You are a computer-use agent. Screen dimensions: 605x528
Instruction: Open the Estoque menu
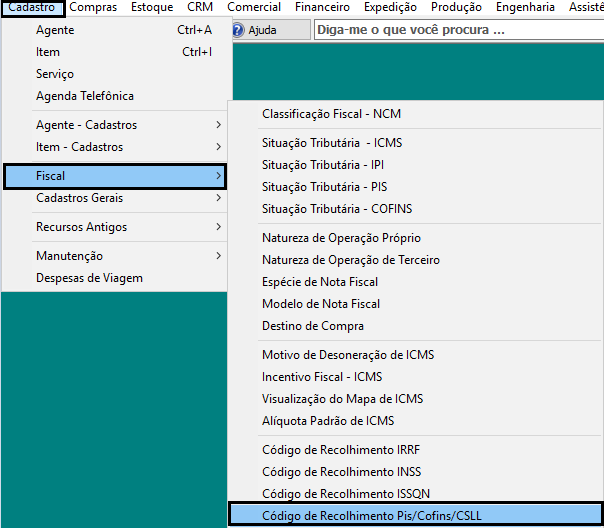(x=152, y=7)
